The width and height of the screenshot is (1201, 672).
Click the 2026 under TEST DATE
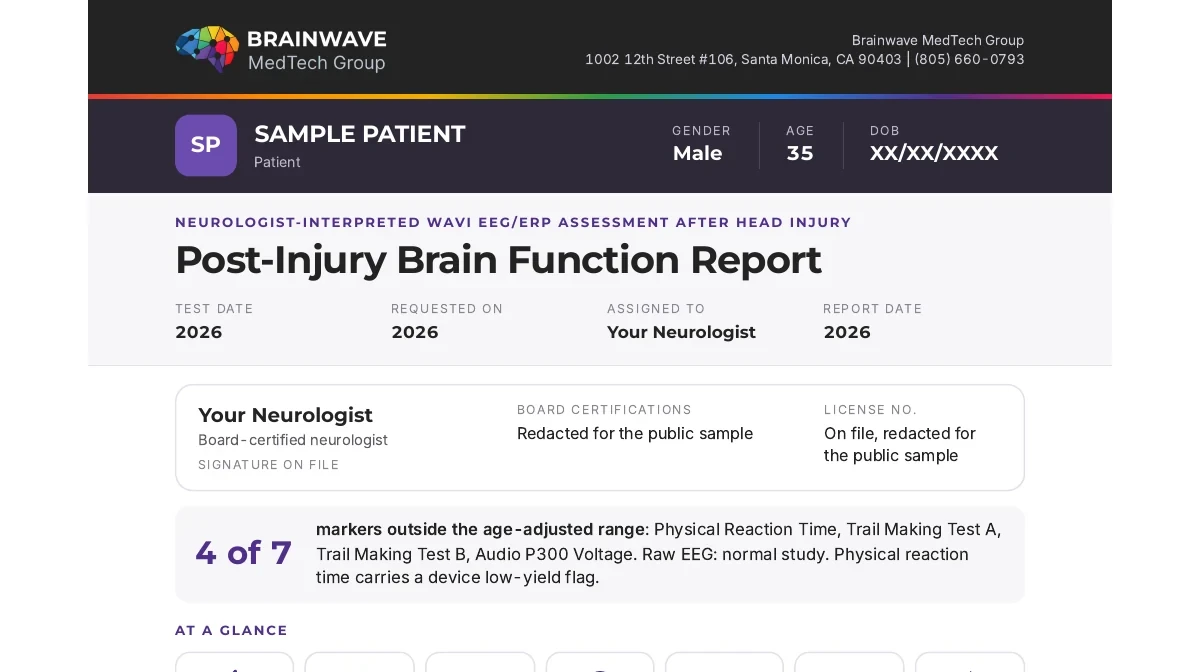pos(199,332)
